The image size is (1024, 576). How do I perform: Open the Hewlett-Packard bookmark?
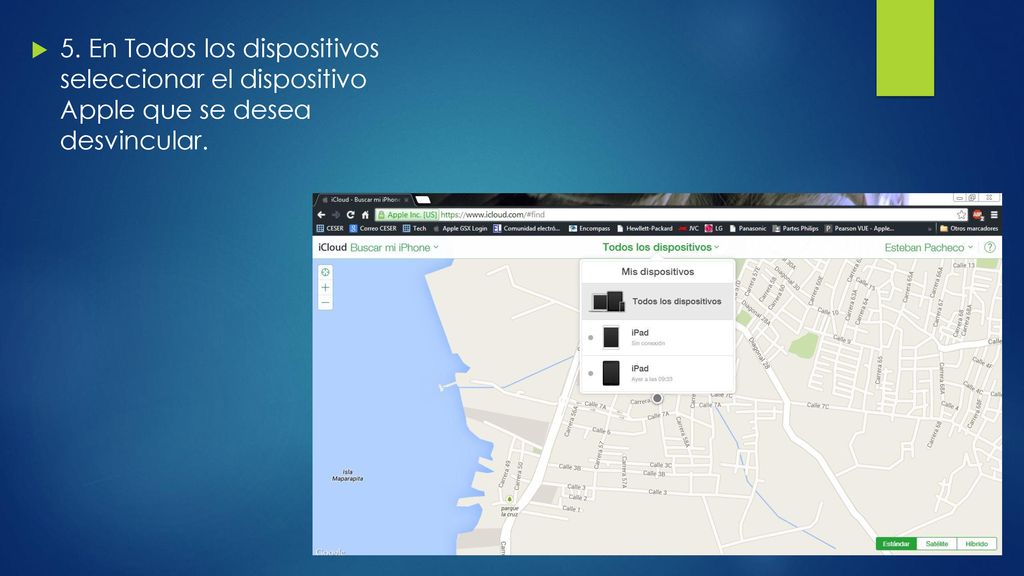[644, 229]
